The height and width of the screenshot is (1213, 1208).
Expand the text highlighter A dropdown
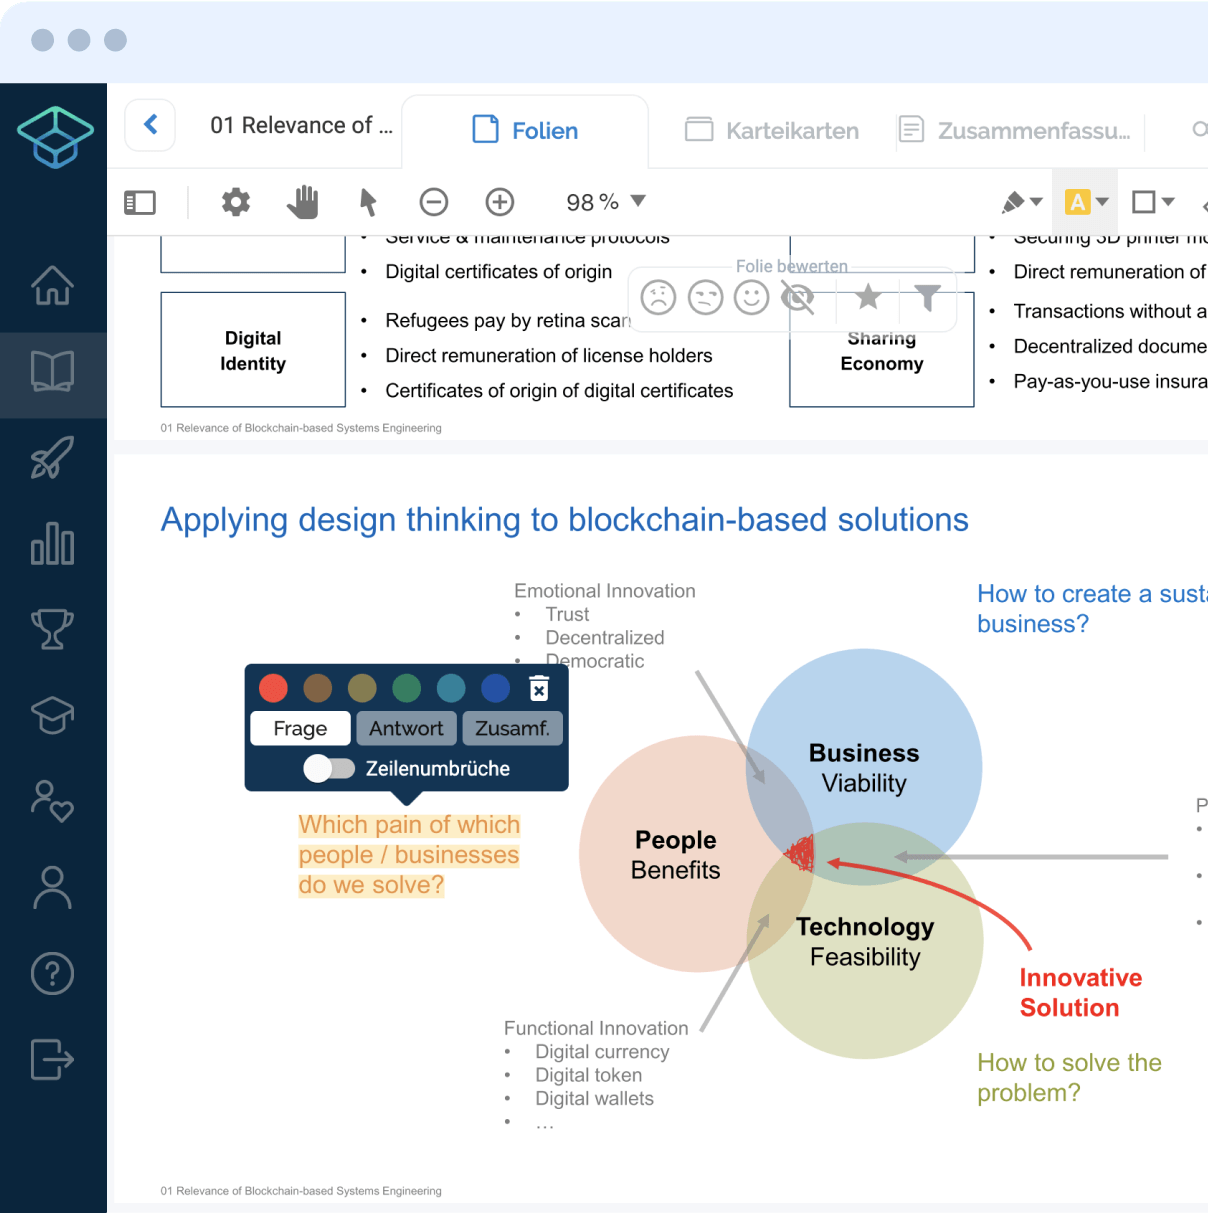(1102, 202)
